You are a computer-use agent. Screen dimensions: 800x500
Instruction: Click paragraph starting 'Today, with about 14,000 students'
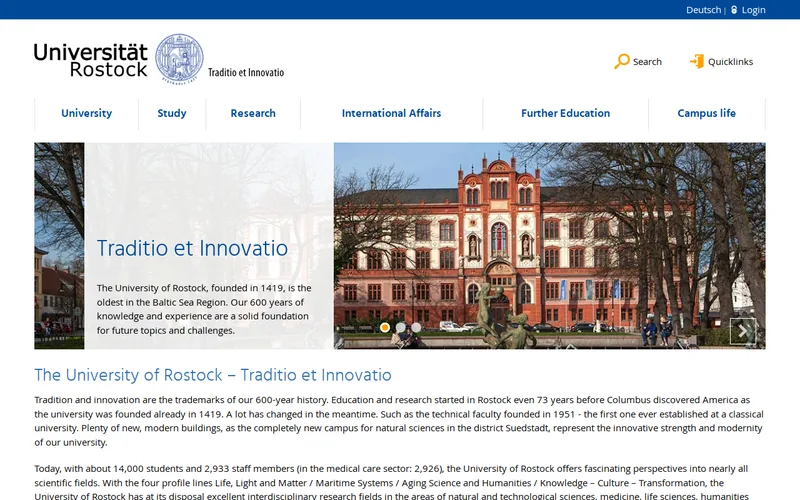click(391, 482)
